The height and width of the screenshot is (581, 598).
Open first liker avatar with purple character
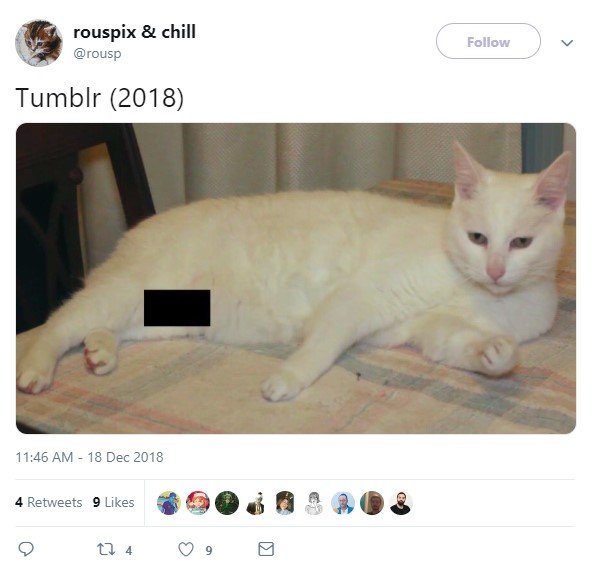click(x=169, y=503)
